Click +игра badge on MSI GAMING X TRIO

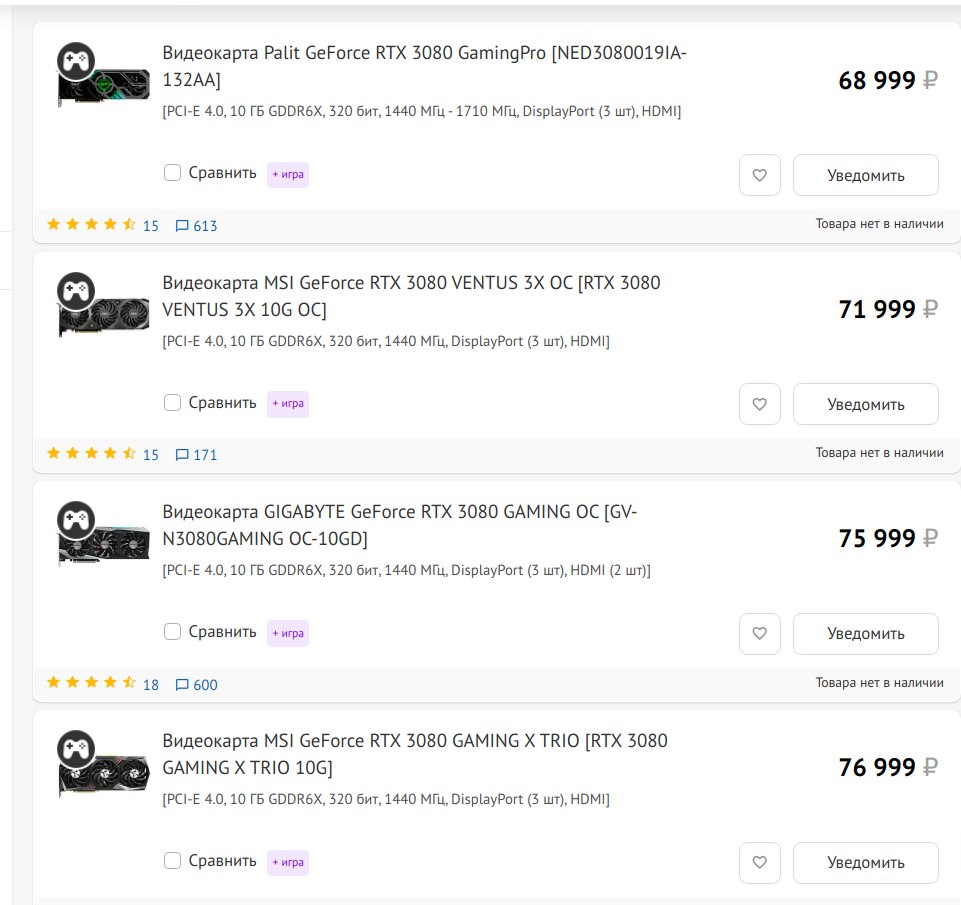287,862
